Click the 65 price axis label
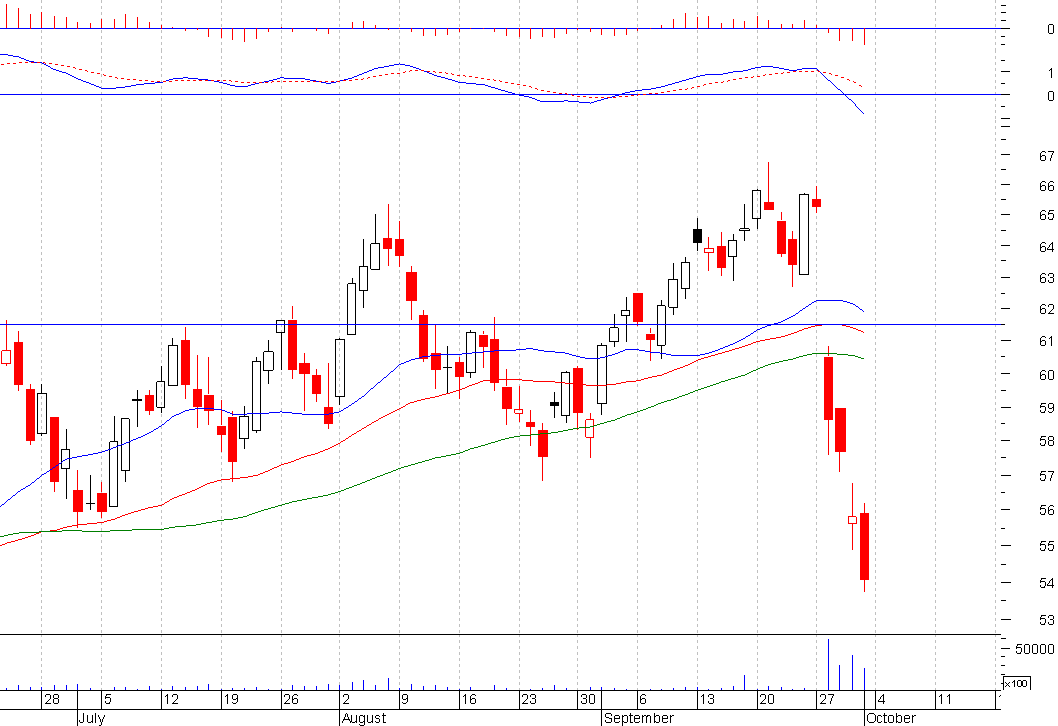This screenshot has height=726, width=1058. click(1047, 216)
